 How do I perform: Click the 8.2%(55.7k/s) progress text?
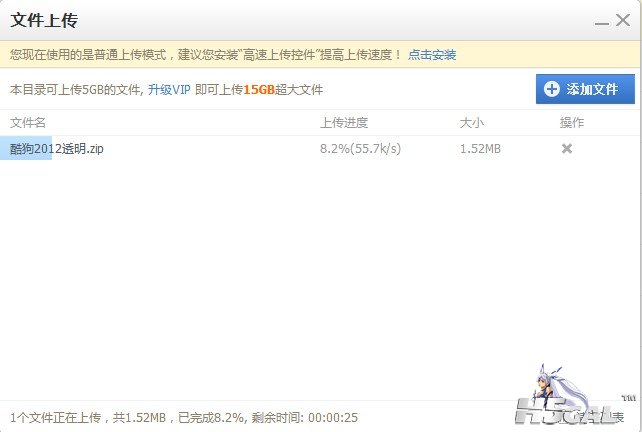(360, 148)
